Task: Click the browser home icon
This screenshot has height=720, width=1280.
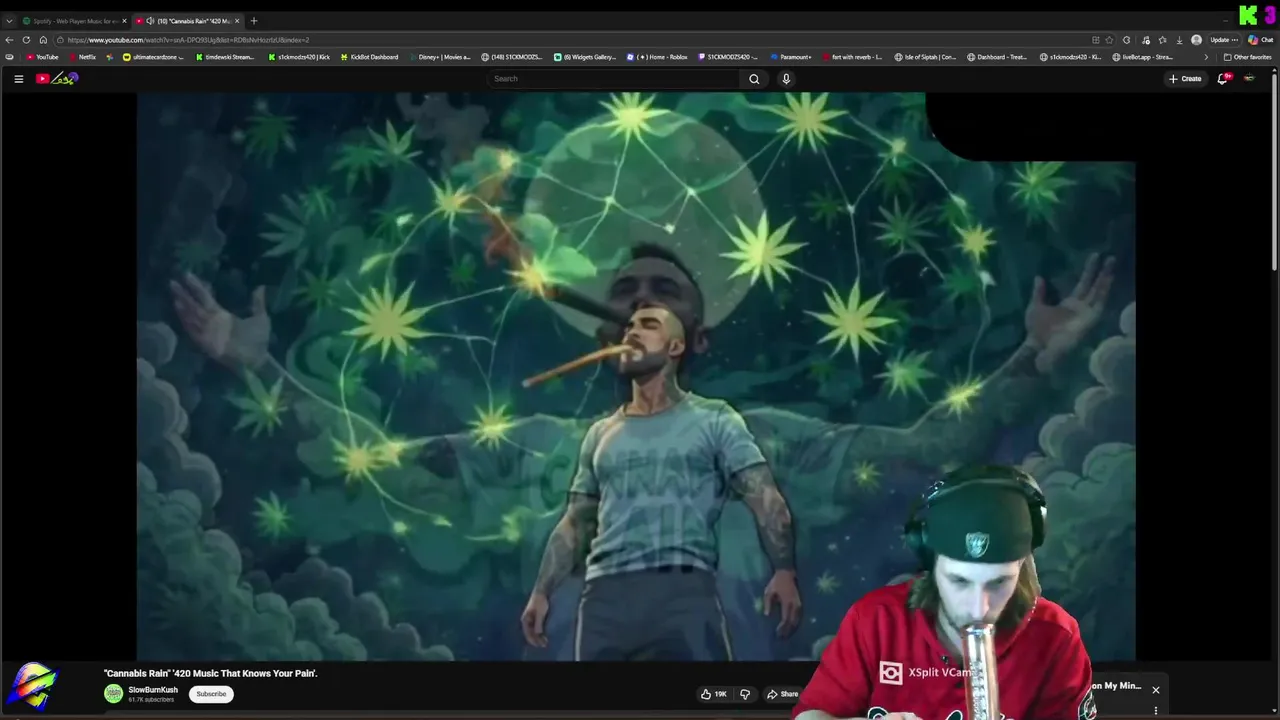Action: click(x=43, y=40)
